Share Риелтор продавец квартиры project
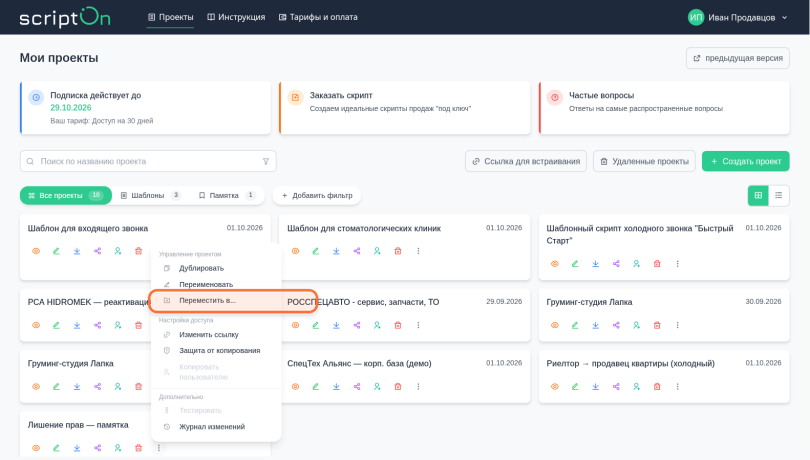The image size is (810, 460). [616, 387]
